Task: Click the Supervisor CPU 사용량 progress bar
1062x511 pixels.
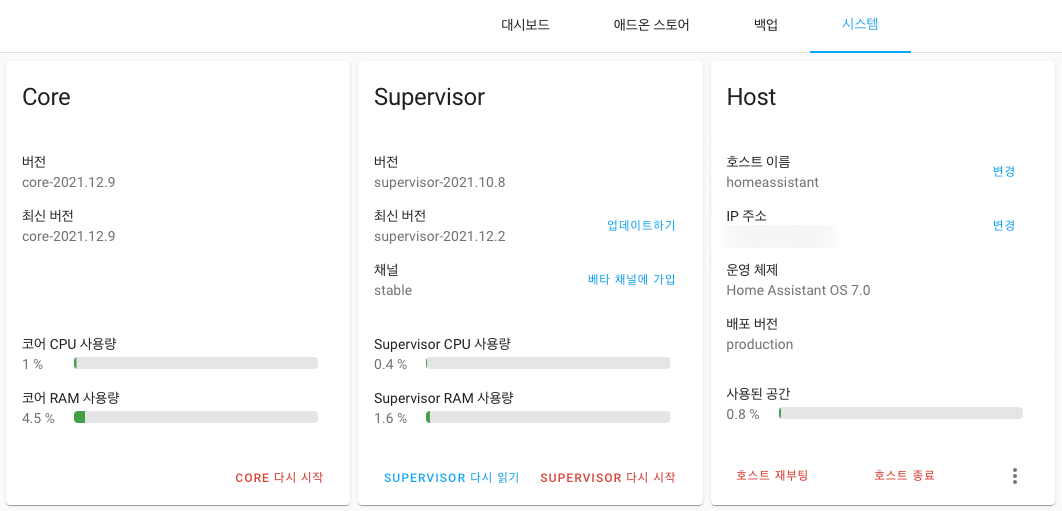Action: 548,363
